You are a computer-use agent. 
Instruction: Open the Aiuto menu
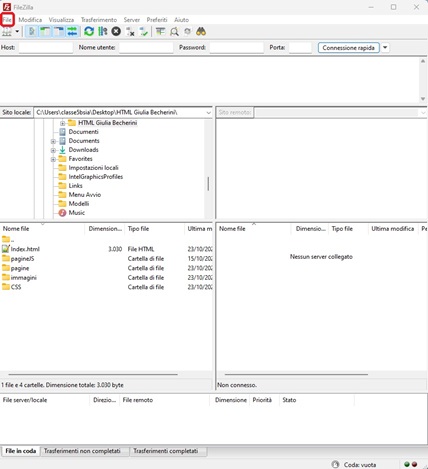coord(181,20)
